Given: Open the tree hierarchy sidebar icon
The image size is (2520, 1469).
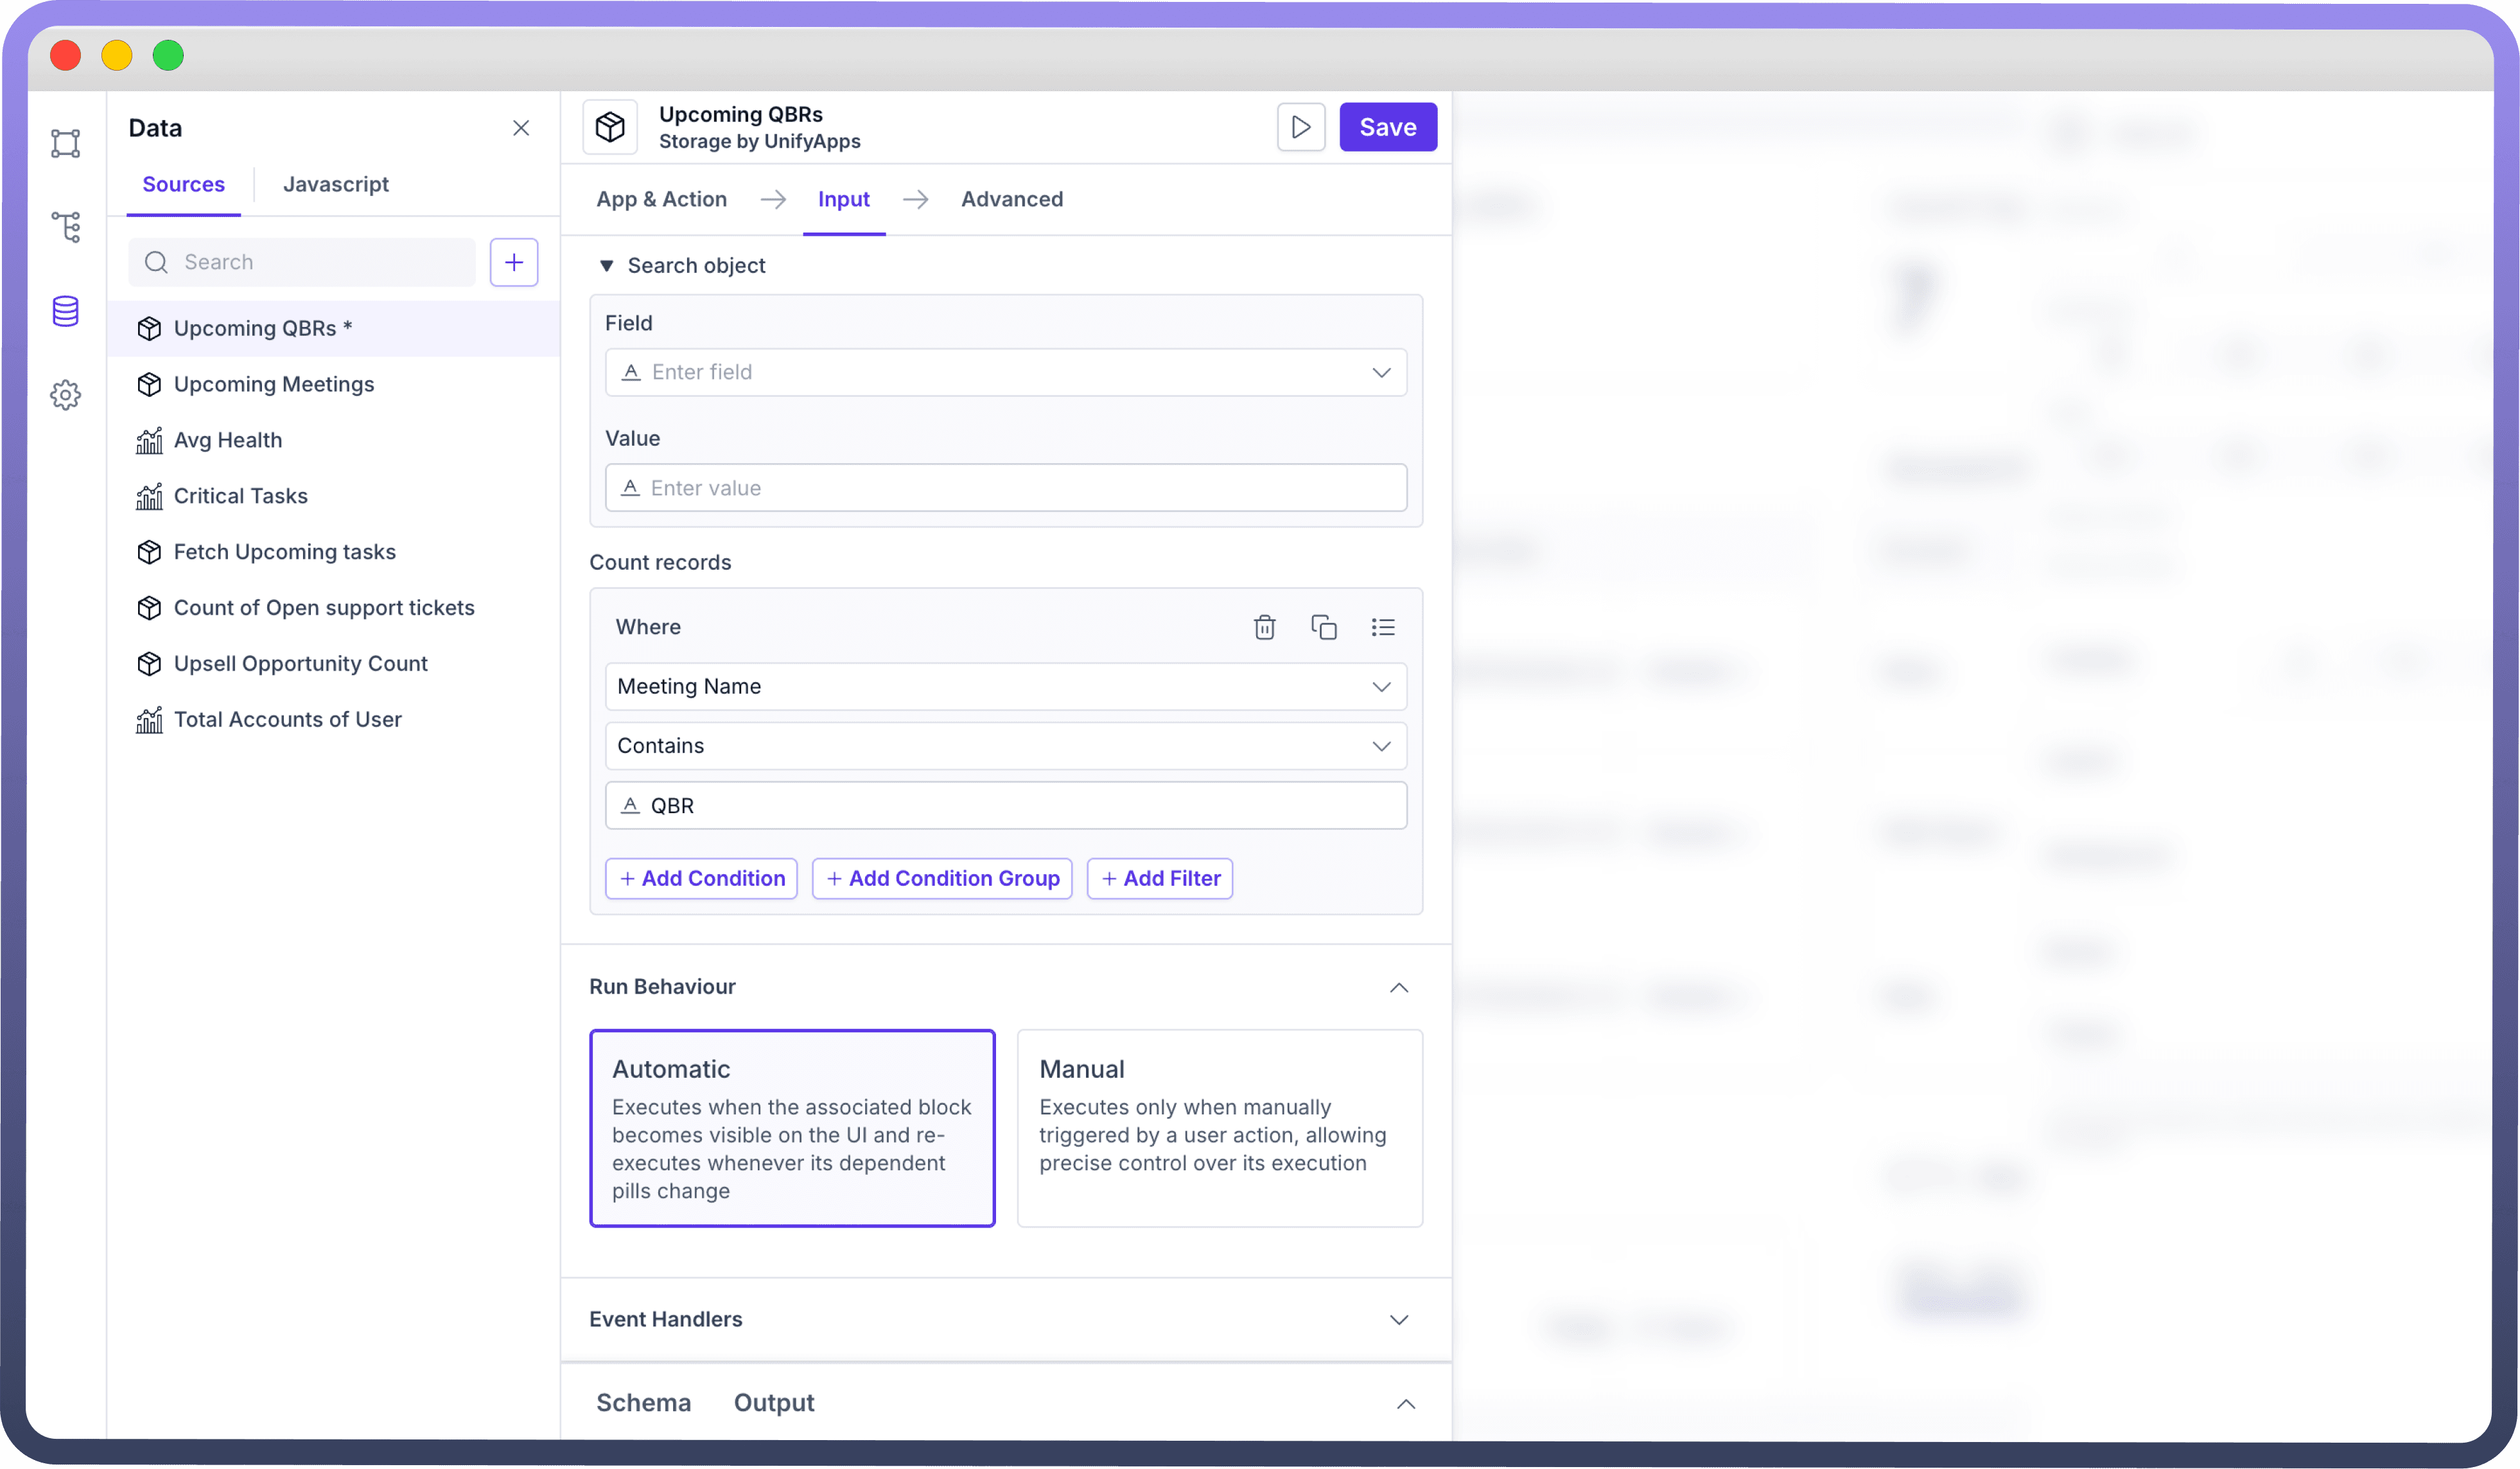Looking at the screenshot, I should [65, 227].
